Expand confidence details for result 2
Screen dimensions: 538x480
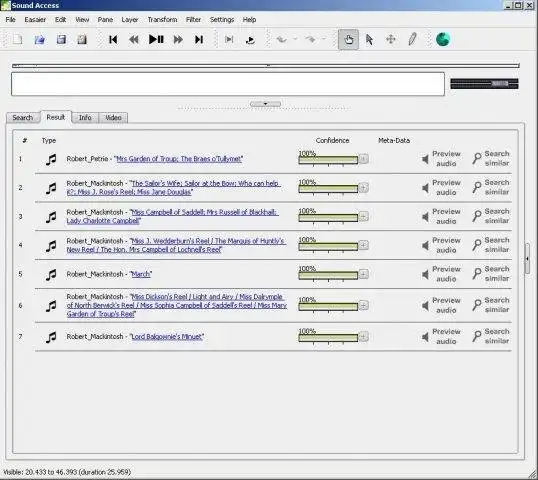(x=363, y=188)
